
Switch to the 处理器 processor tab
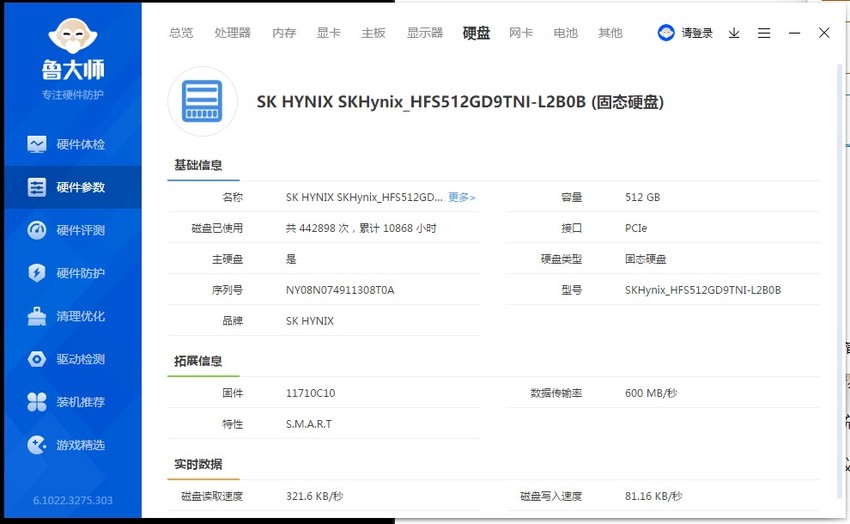tap(233, 33)
